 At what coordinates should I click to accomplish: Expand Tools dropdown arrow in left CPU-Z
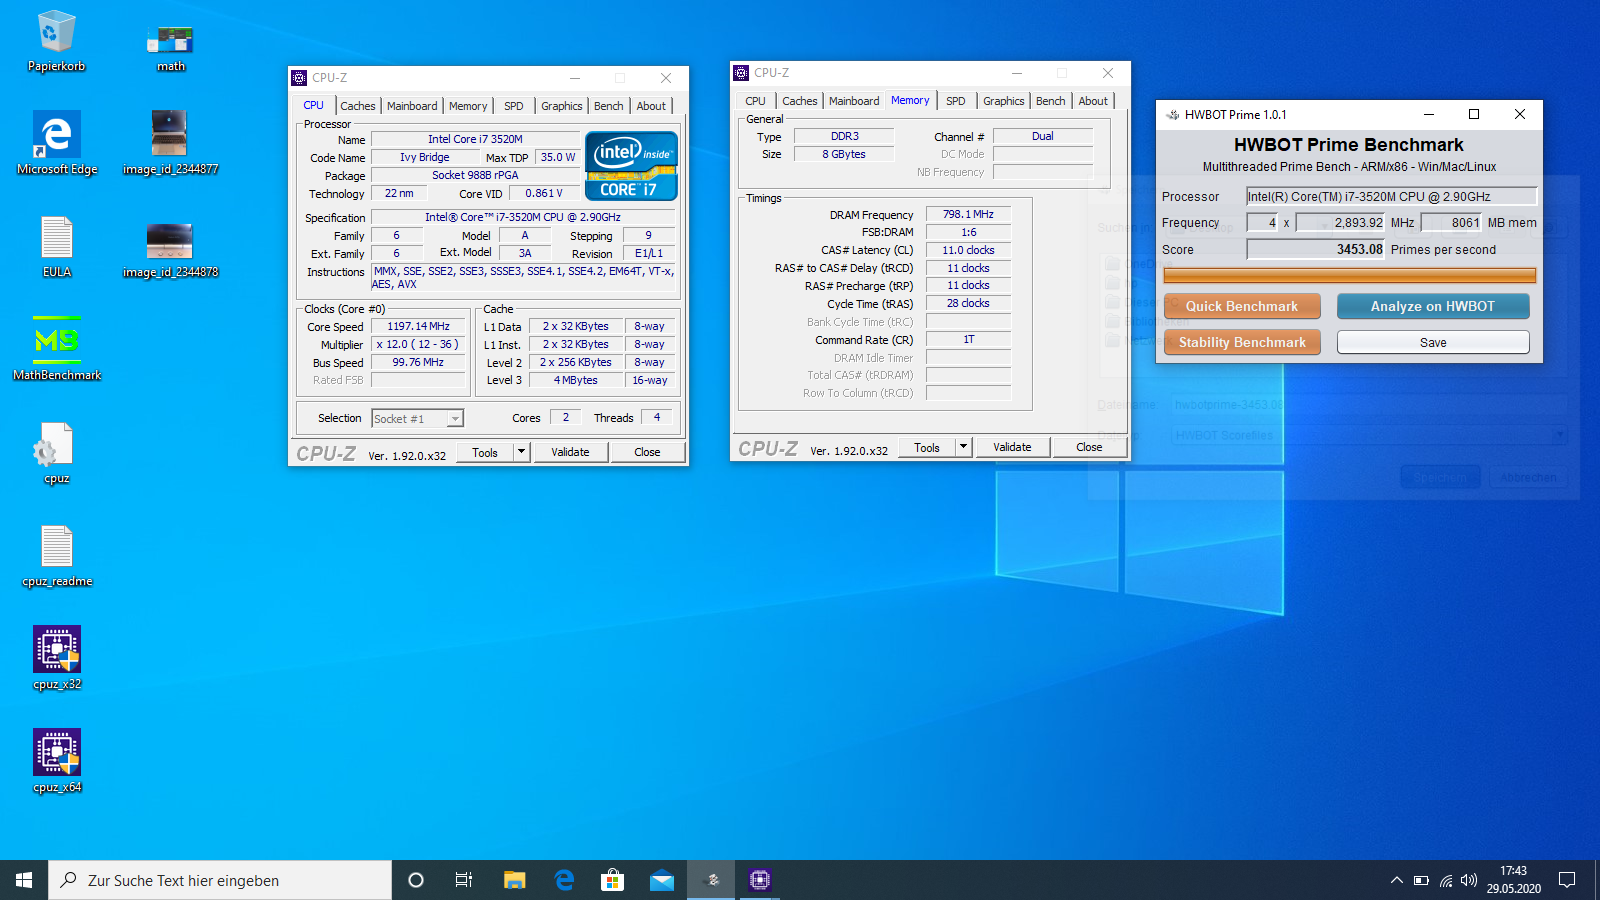click(521, 452)
